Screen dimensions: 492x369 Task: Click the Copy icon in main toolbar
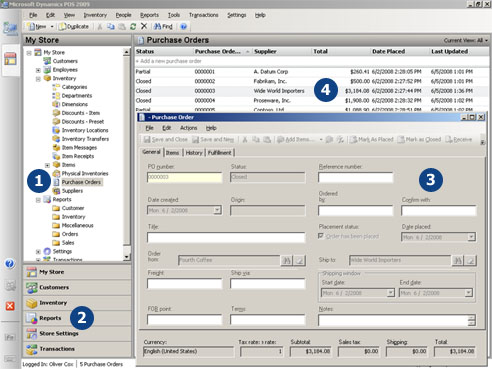(x=111, y=26)
